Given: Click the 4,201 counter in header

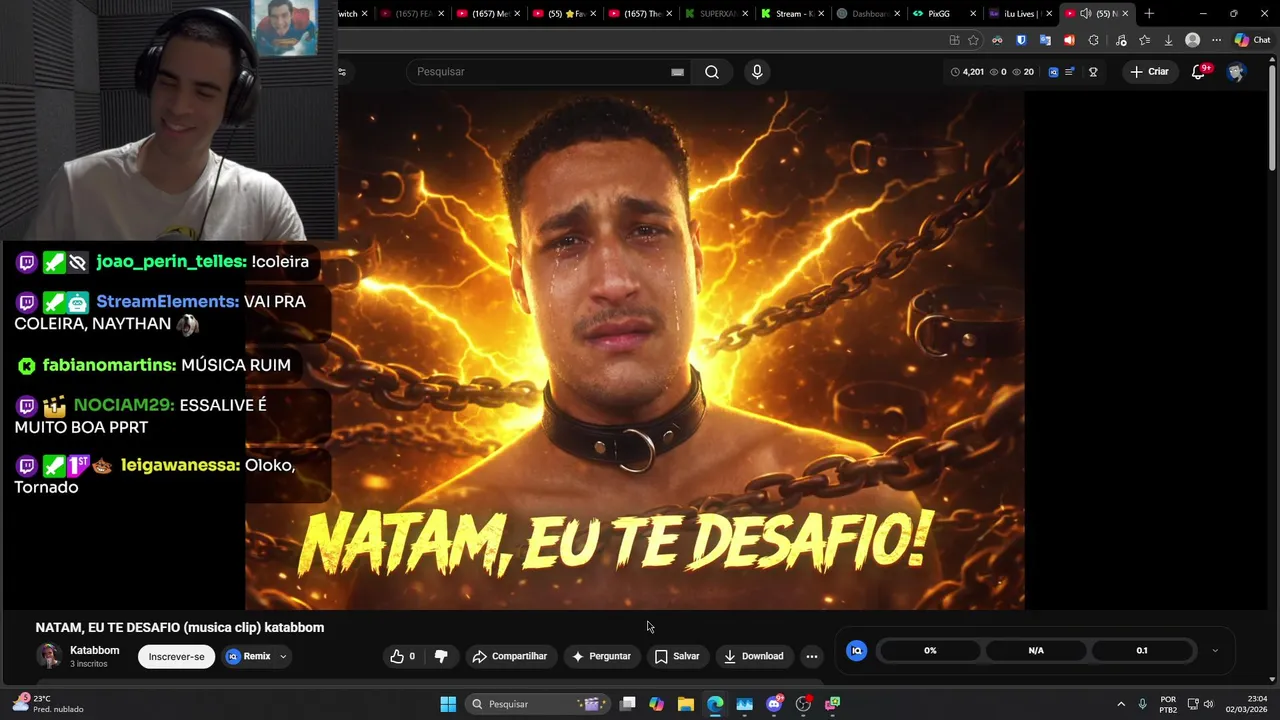Looking at the screenshot, I should click(967, 72).
